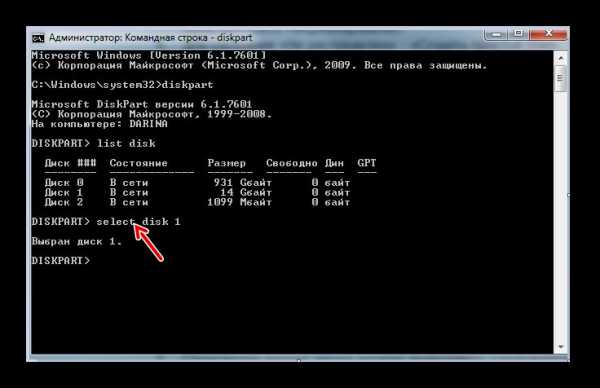The width and height of the screenshot is (600, 388).
Task: Click the scrollbar up arrow
Action: (x=561, y=59)
